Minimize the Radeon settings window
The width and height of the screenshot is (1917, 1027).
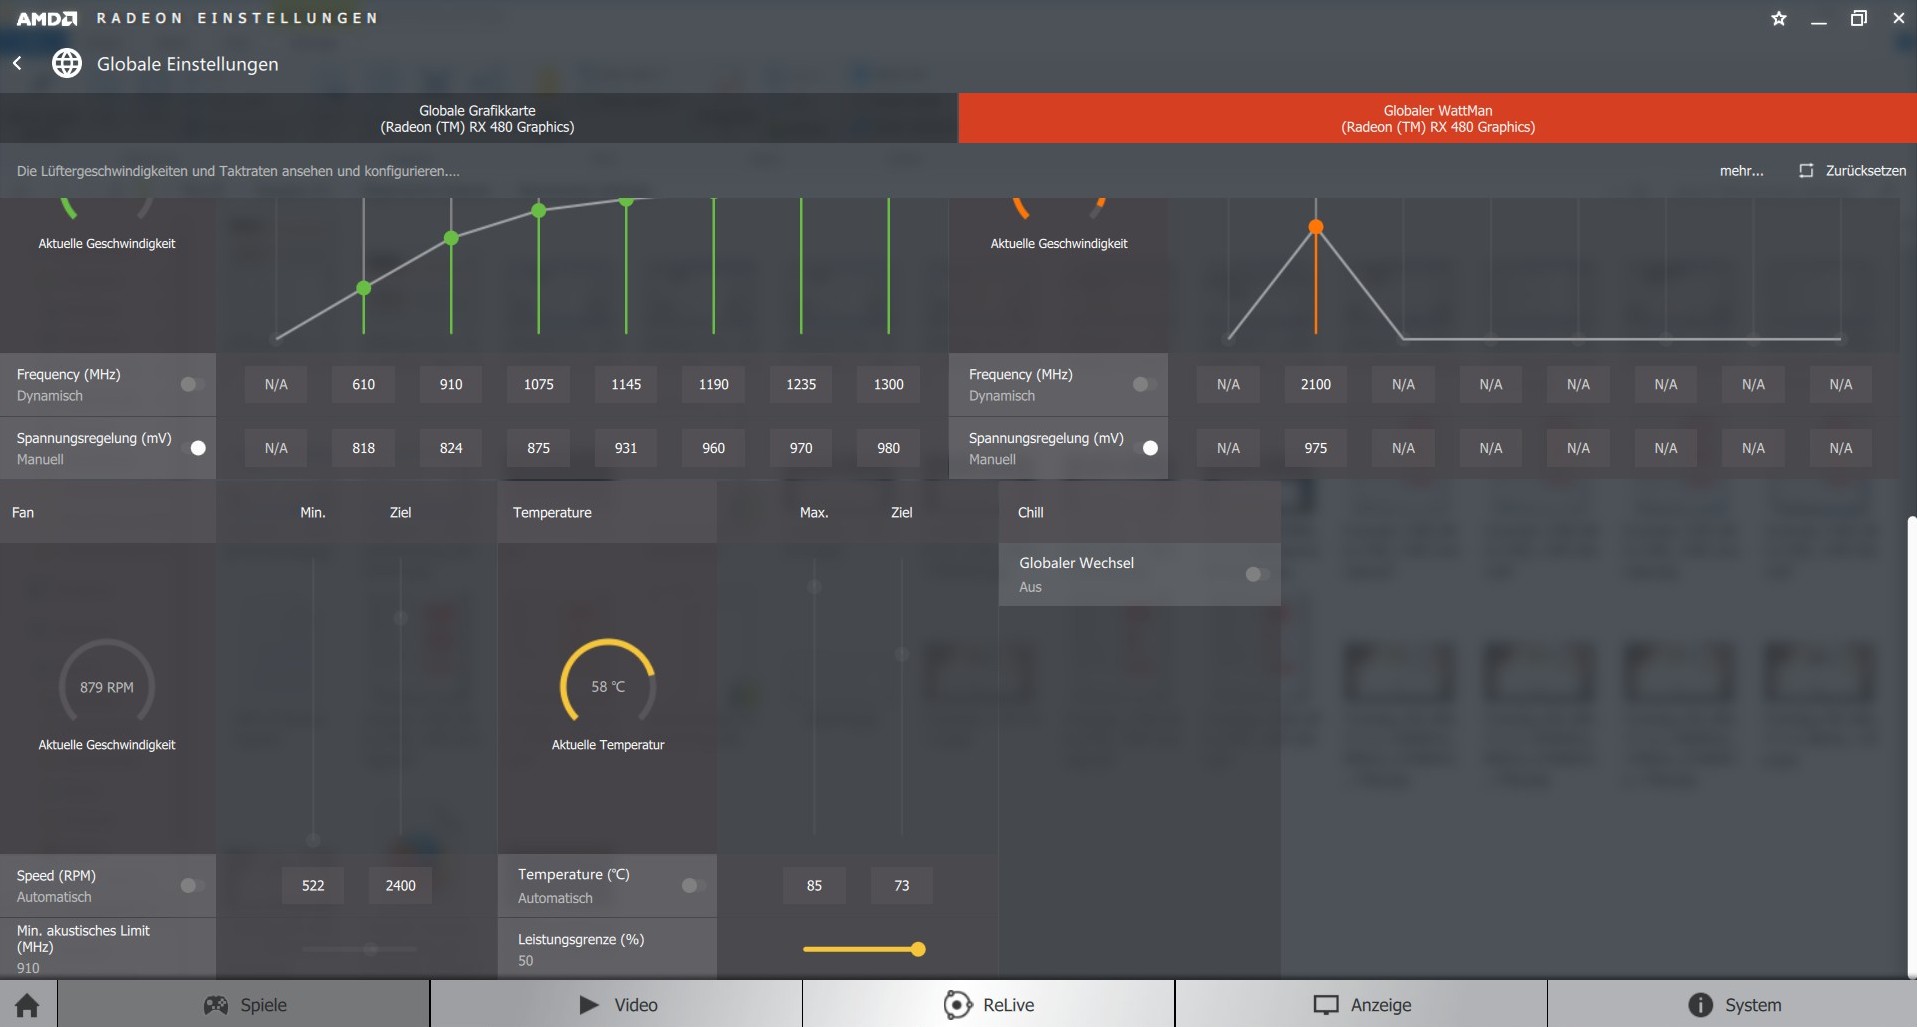tap(1818, 22)
